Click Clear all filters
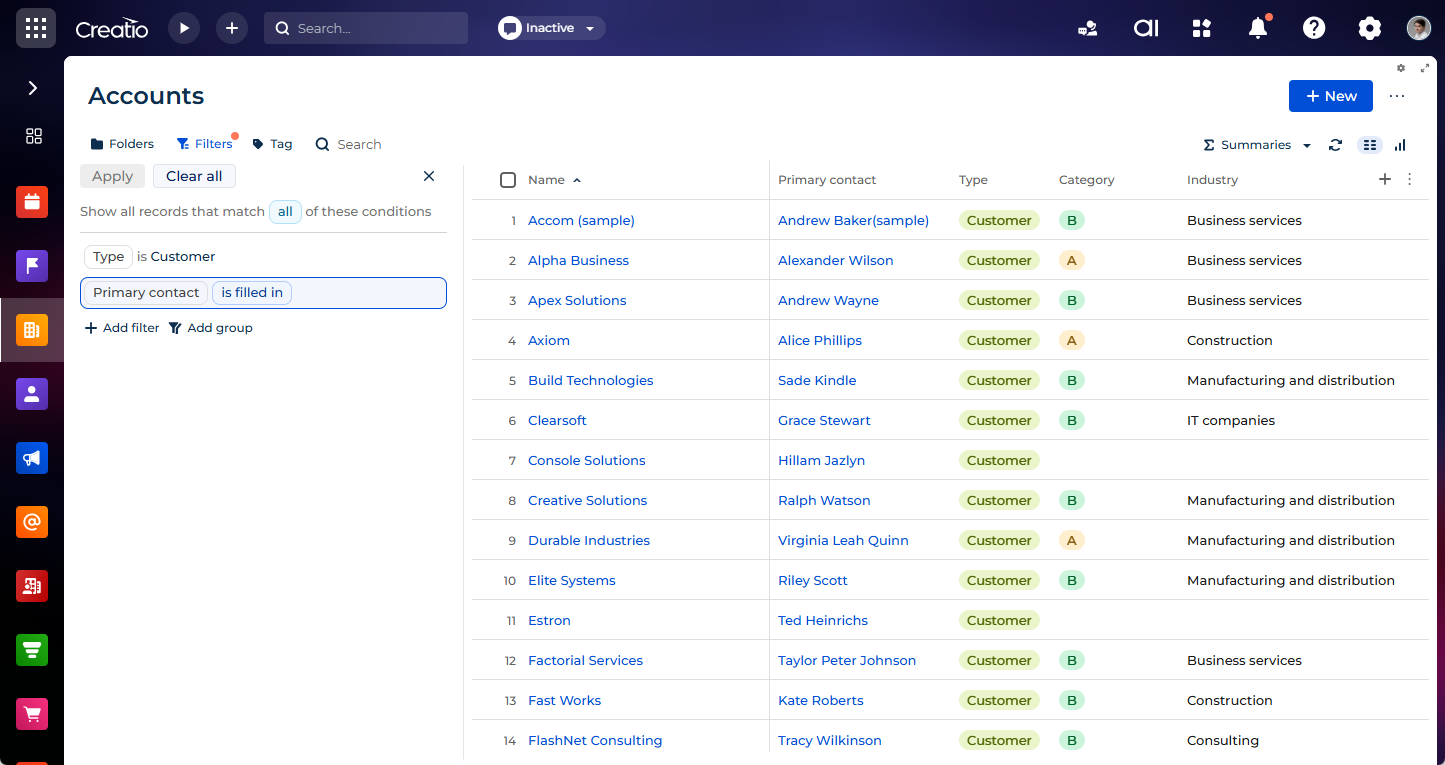The image size is (1445, 765). [x=194, y=176]
